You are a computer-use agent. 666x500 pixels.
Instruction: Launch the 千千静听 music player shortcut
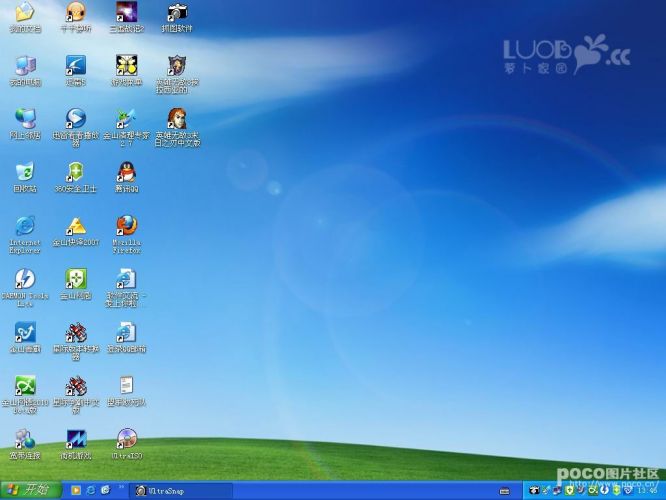(x=75, y=12)
